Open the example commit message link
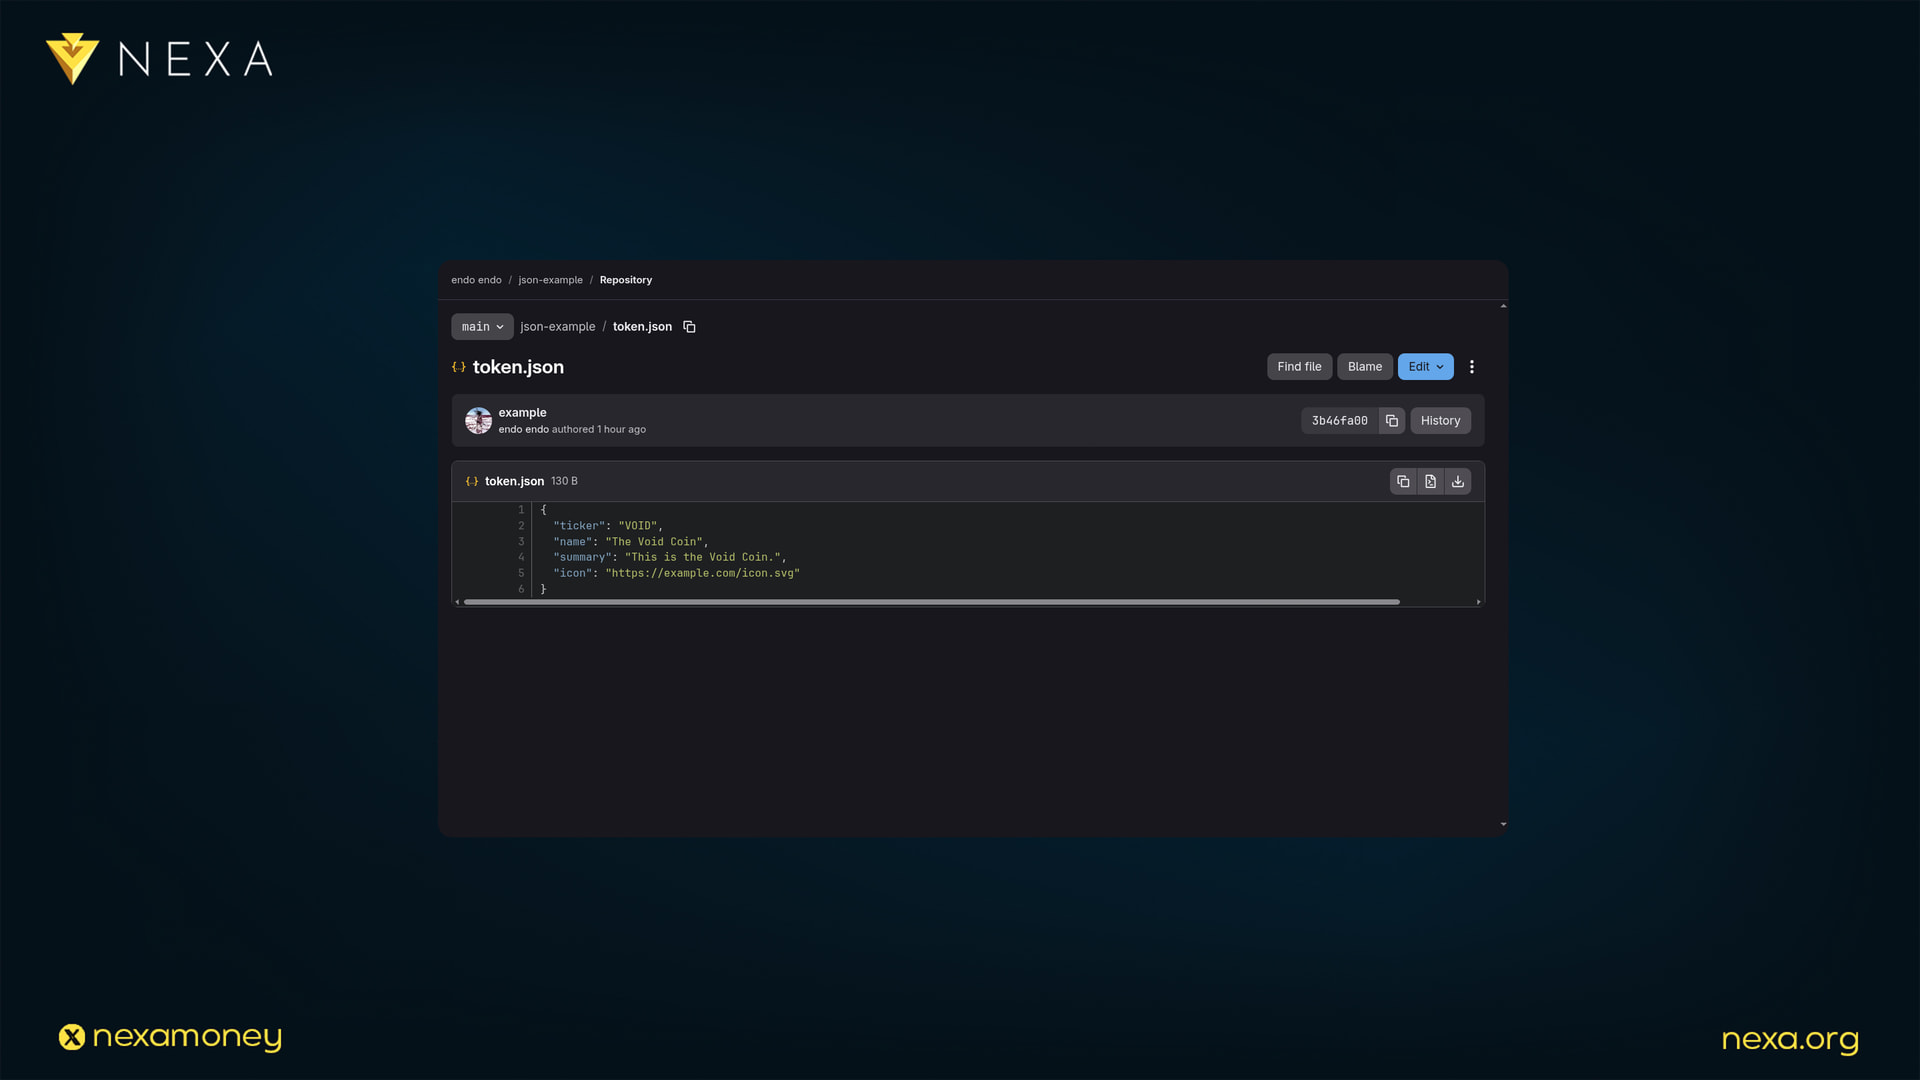Viewport: 1920px width, 1080px height. tap(522, 413)
